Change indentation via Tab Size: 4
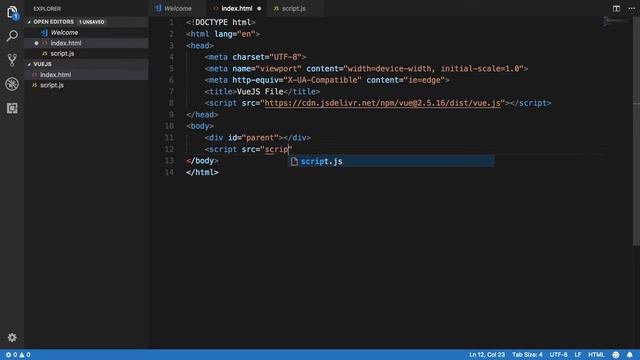 (527, 355)
